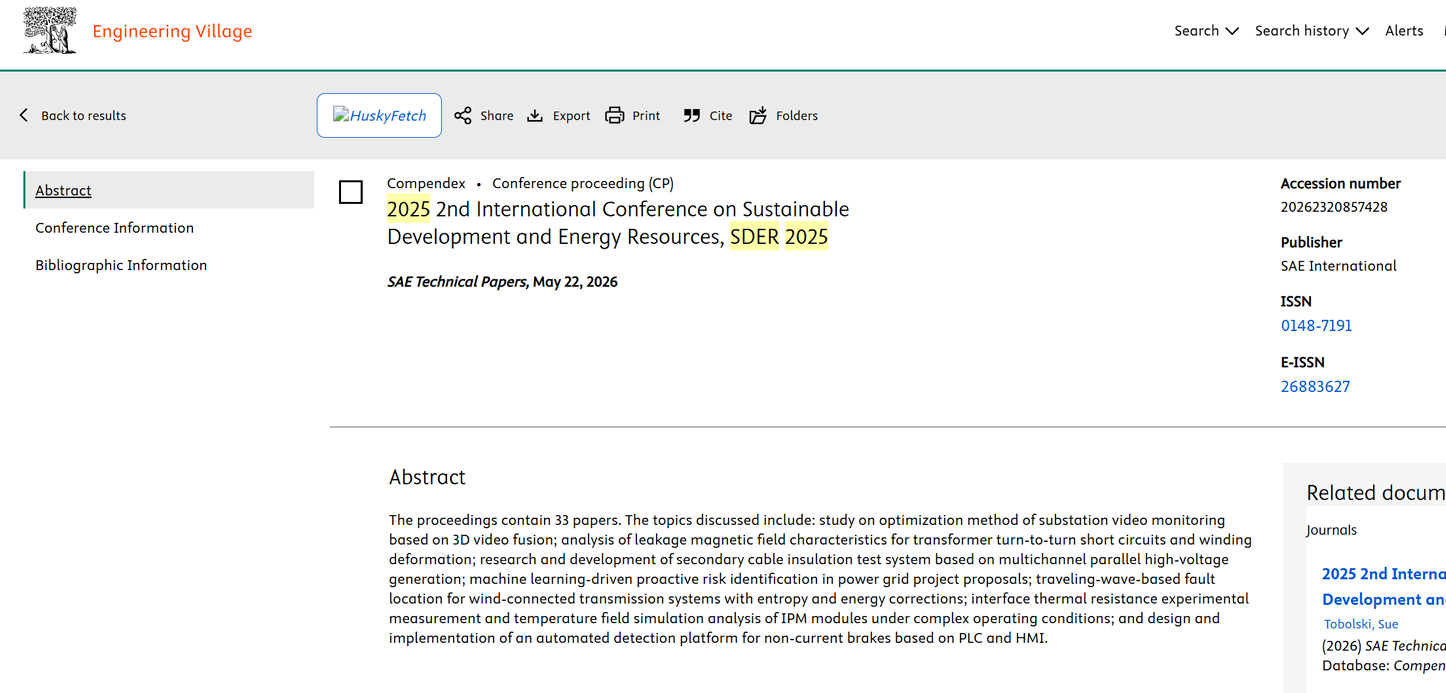Viewport: 1446px width, 693px height.
Task: Click the Share icon
Action: coord(463,116)
